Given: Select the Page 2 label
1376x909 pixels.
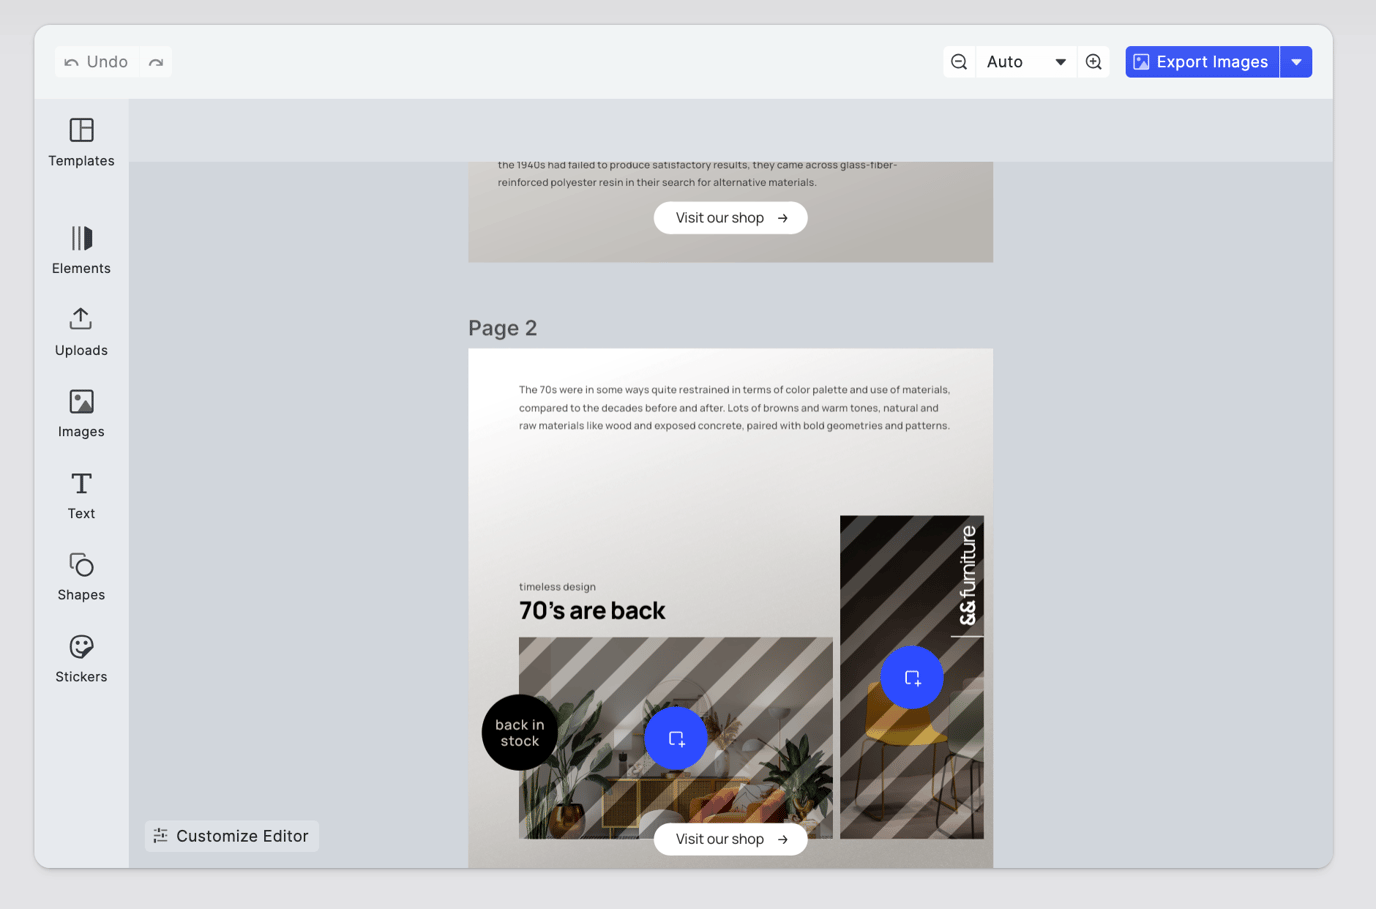Looking at the screenshot, I should pyautogui.click(x=502, y=327).
